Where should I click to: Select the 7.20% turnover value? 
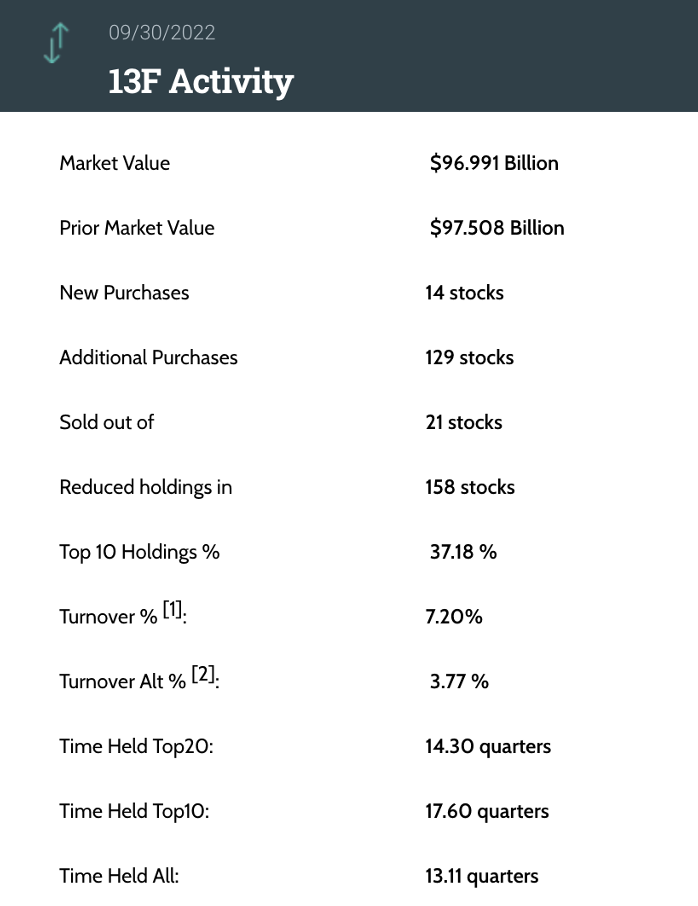pyautogui.click(x=454, y=617)
